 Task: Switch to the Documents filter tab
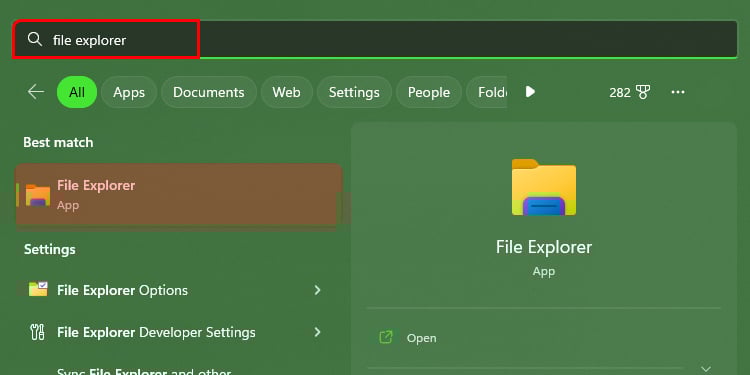pyautogui.click(x=209, y=92)
